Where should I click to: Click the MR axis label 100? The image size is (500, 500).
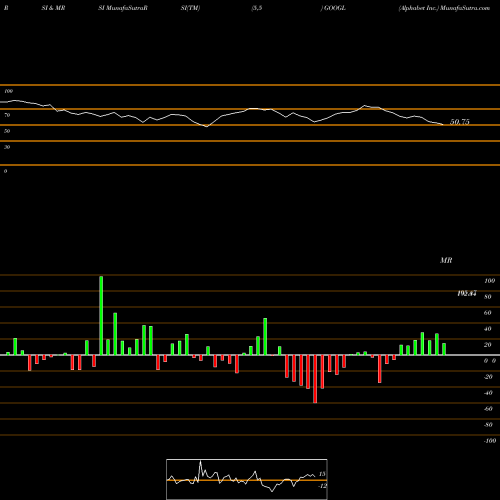click(x=489, y=281)
